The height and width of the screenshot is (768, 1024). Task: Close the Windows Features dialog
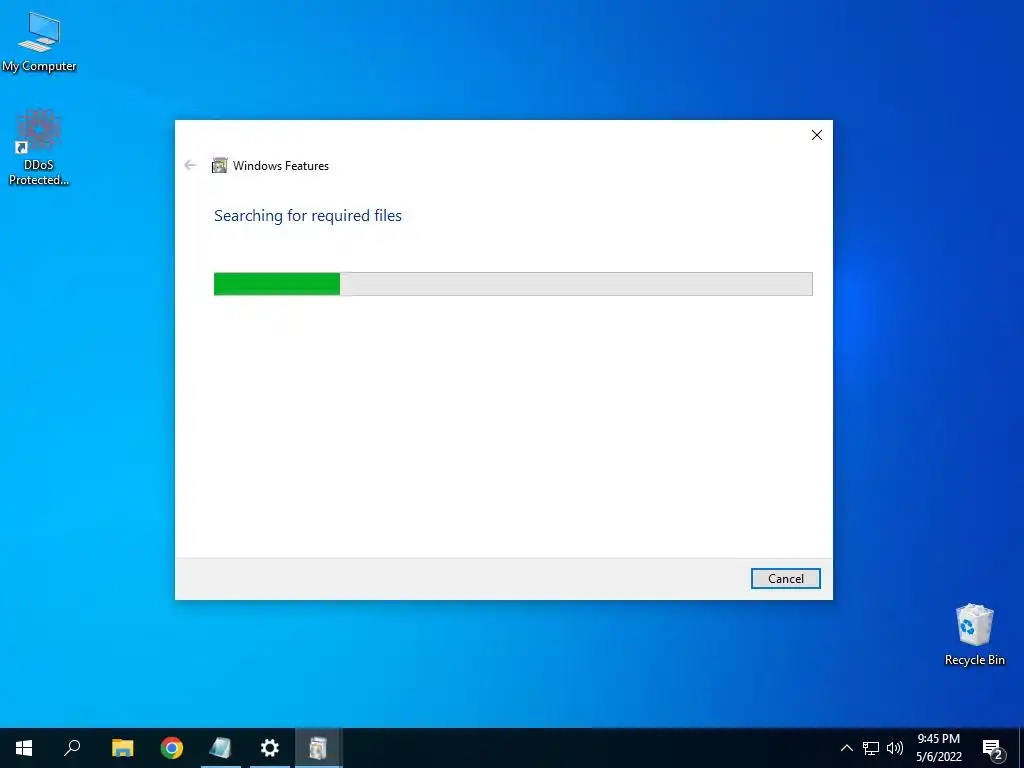pos(816,135)
